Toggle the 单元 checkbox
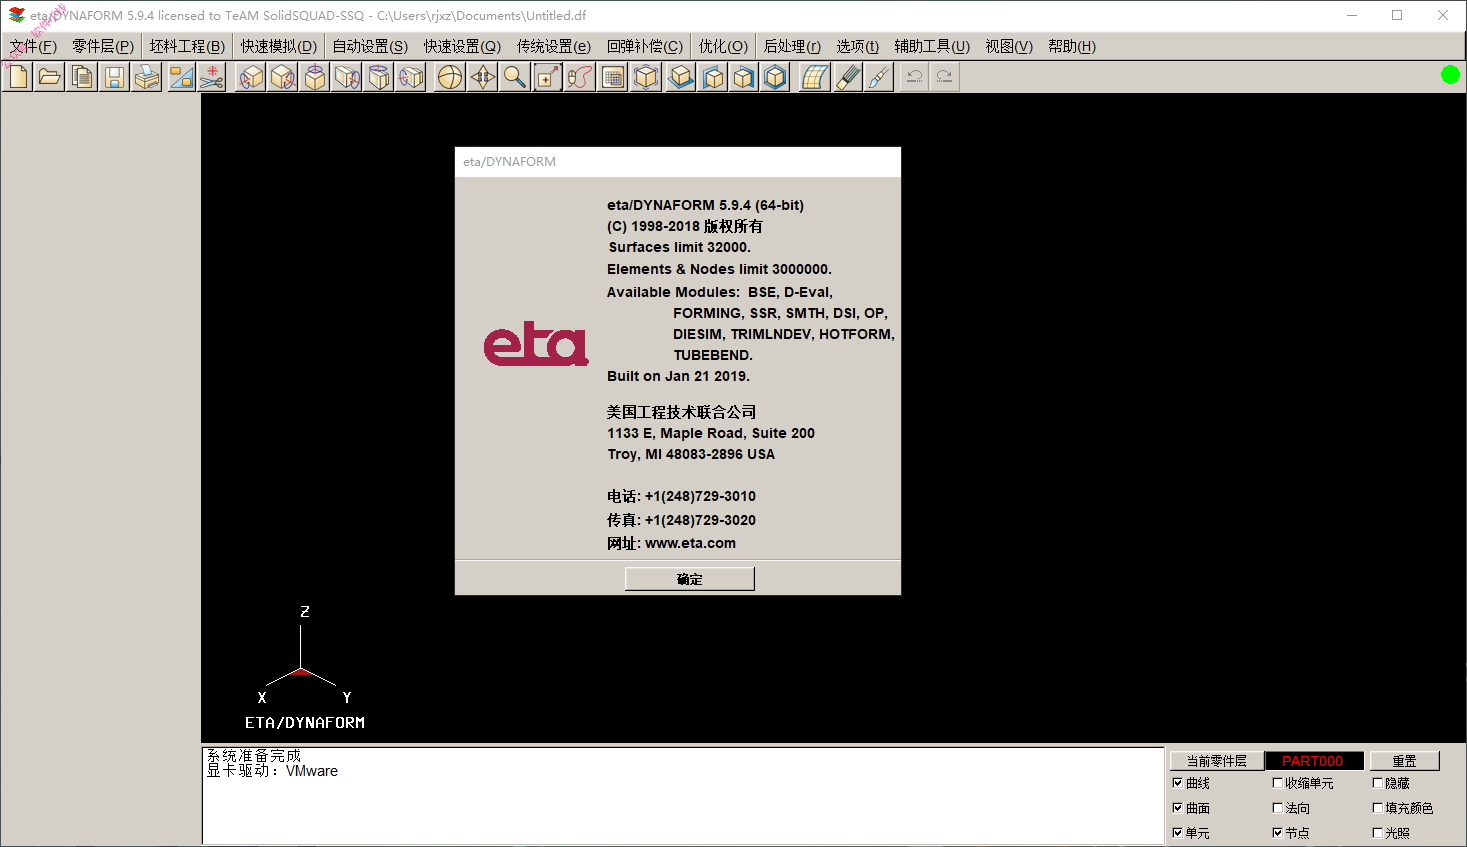The image size is (1467, 847). pos(1177,833)
